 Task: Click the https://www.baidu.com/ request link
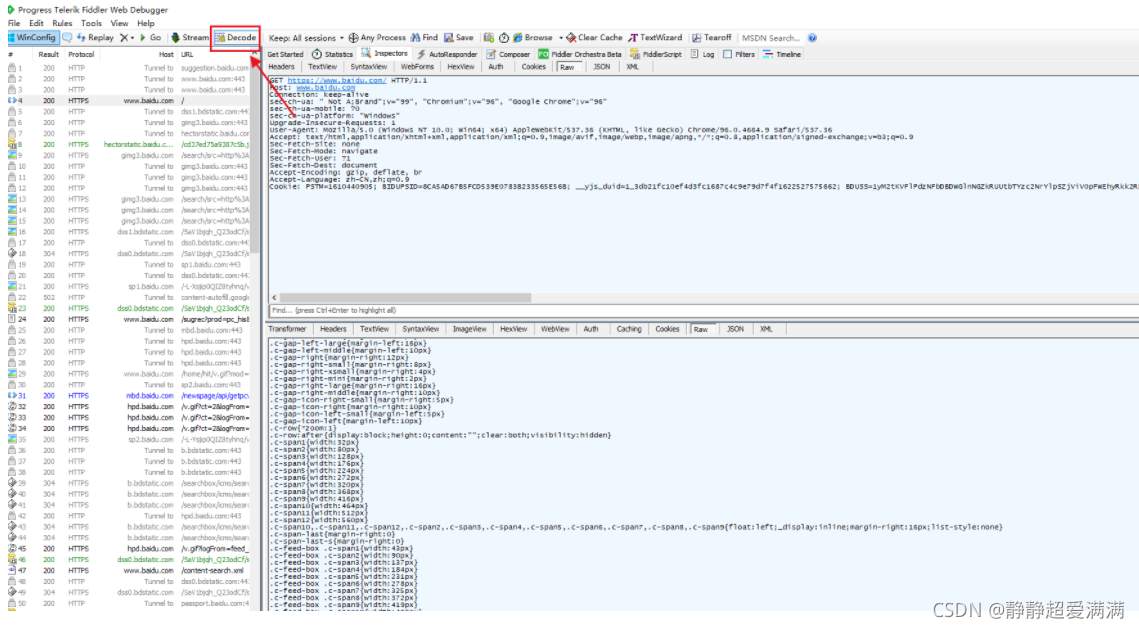[x=336, y=81]
